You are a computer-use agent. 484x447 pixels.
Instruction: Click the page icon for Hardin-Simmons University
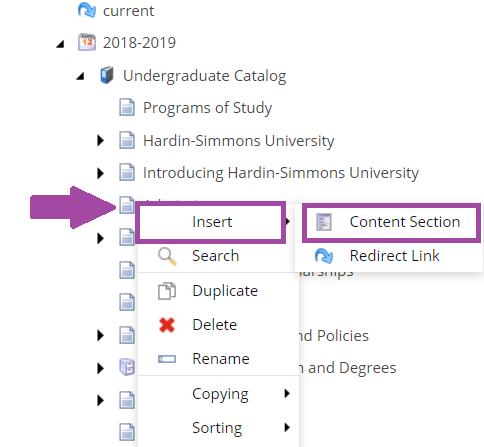click(x=127, y=140)
